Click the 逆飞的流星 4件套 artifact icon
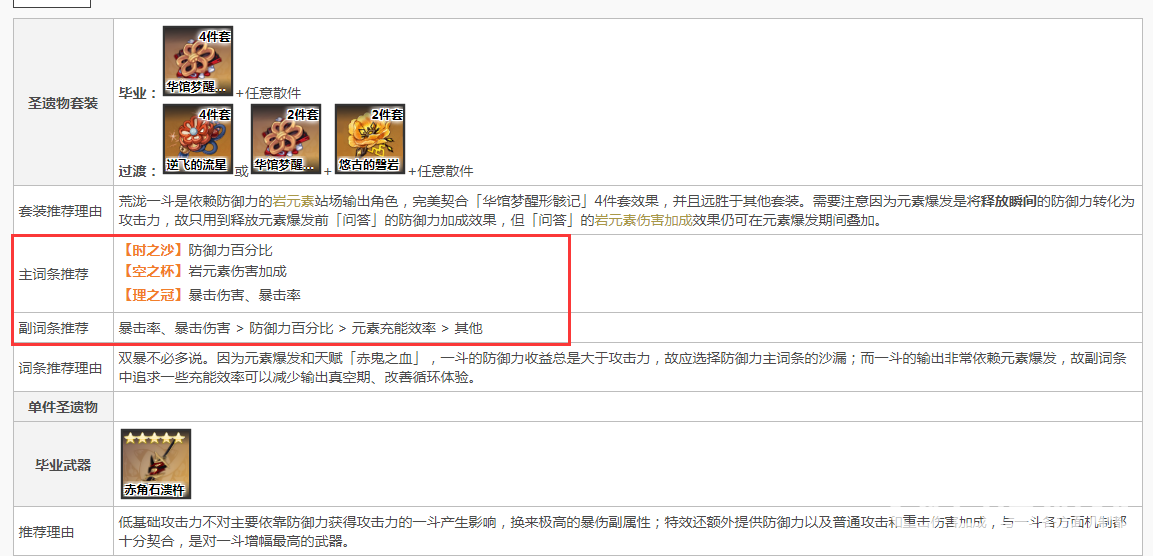Screen dimensions: 1153x556 coord(198,140)
